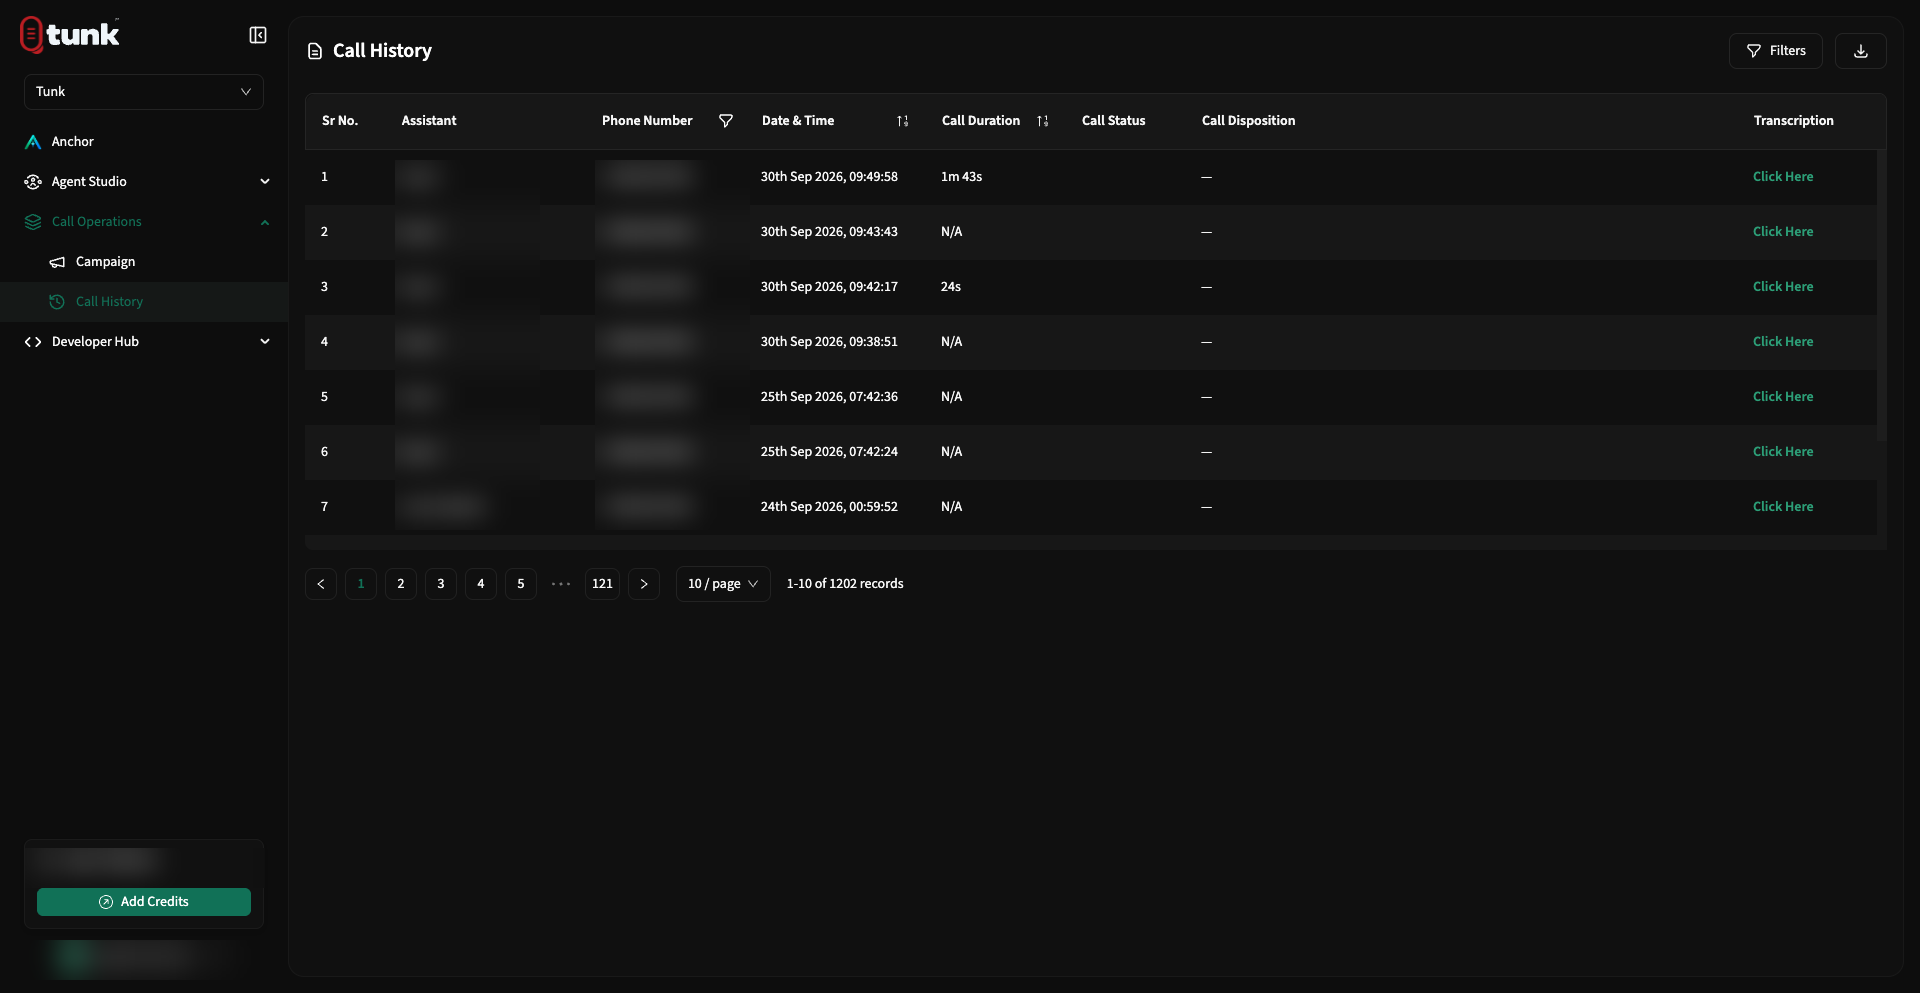
Task: Go to page 3
Action: [x=441, y=584]
